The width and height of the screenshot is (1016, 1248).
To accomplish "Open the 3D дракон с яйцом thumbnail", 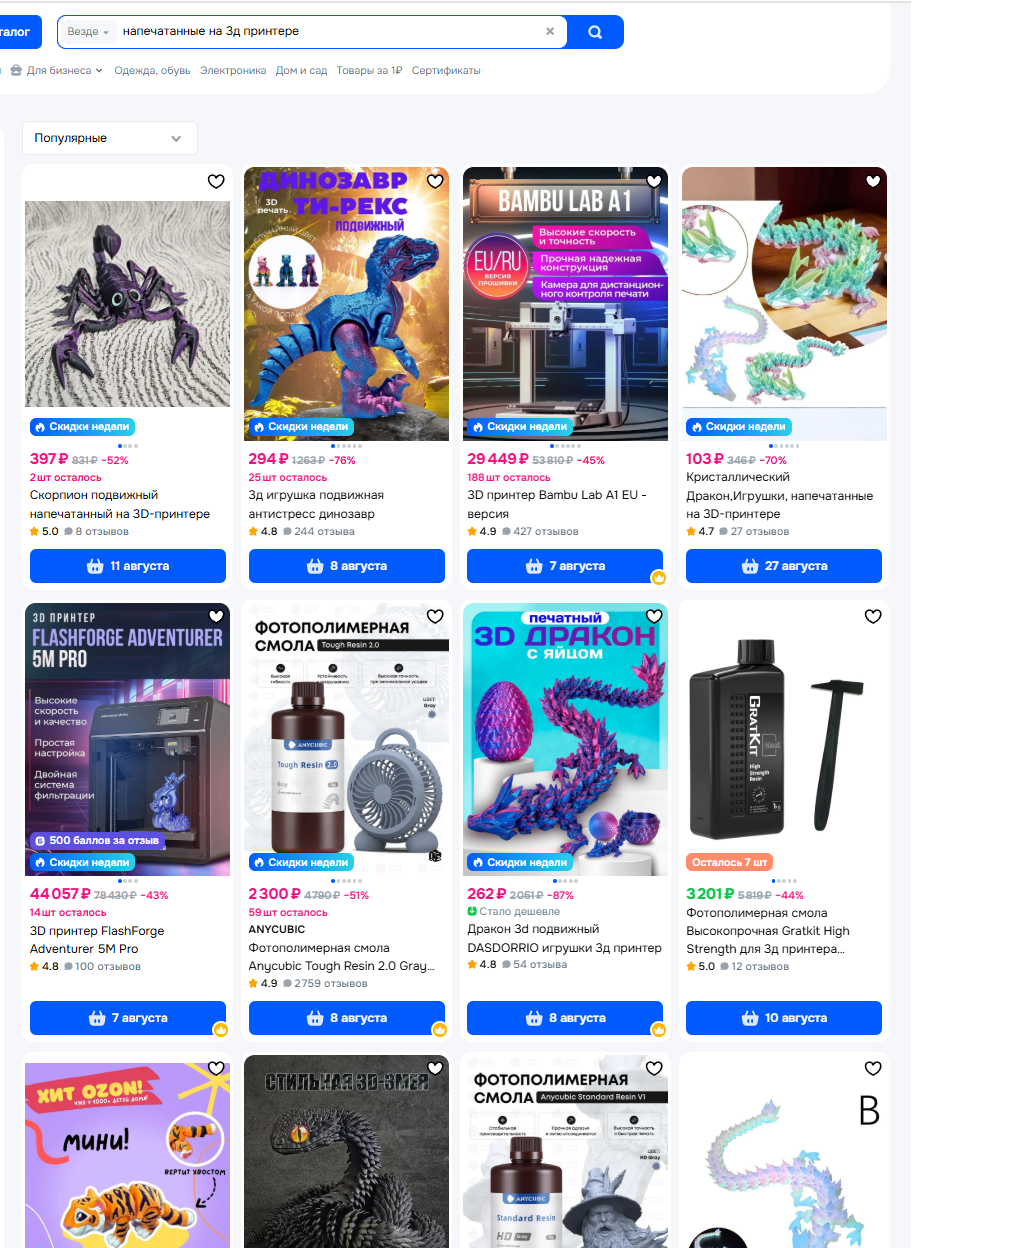I will 566,740.
